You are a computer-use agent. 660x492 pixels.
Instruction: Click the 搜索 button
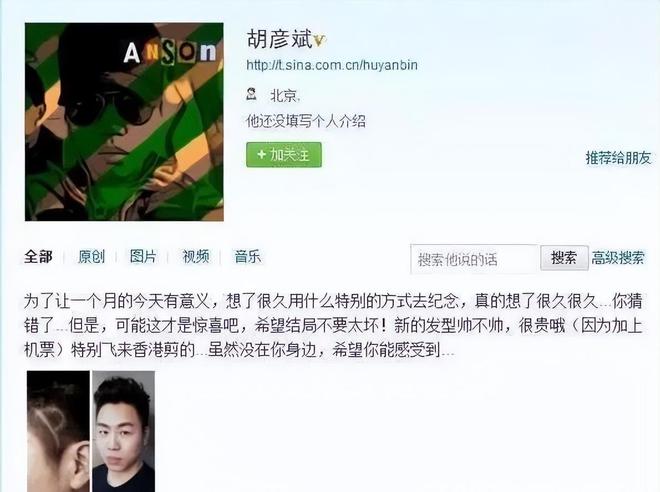564,258
